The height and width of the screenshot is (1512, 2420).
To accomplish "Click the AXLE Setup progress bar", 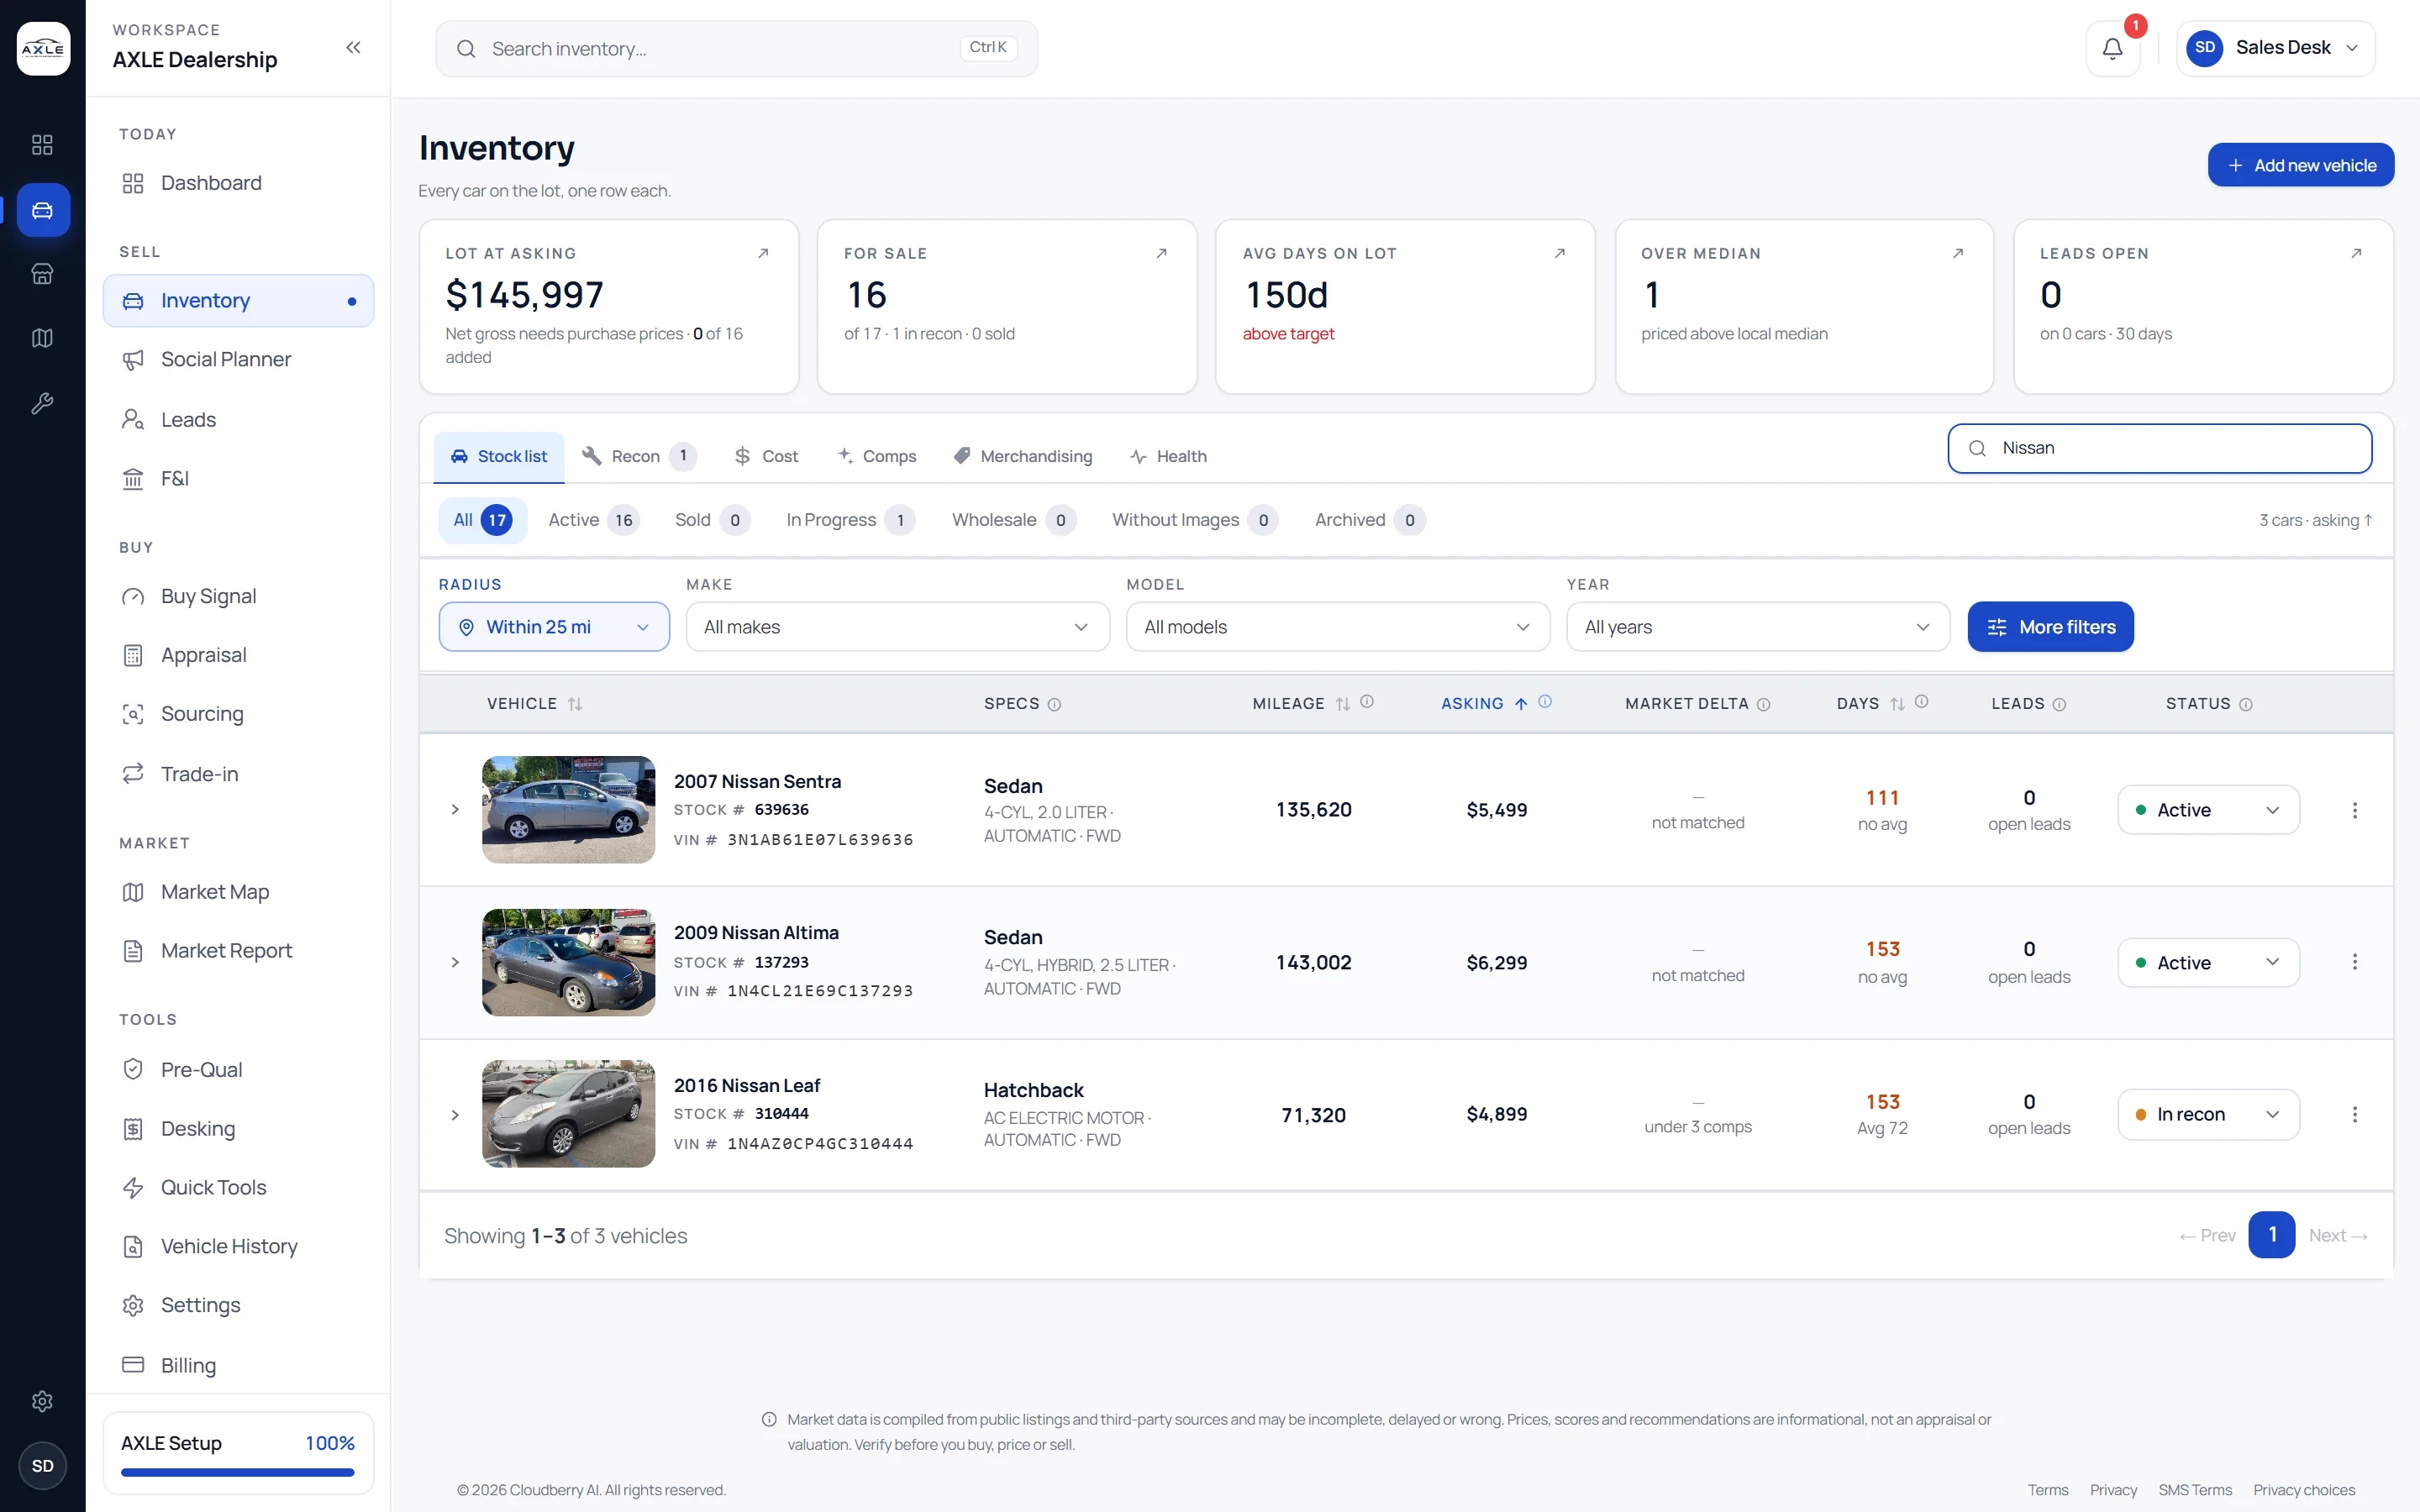I will click(x=238, y=1472).
